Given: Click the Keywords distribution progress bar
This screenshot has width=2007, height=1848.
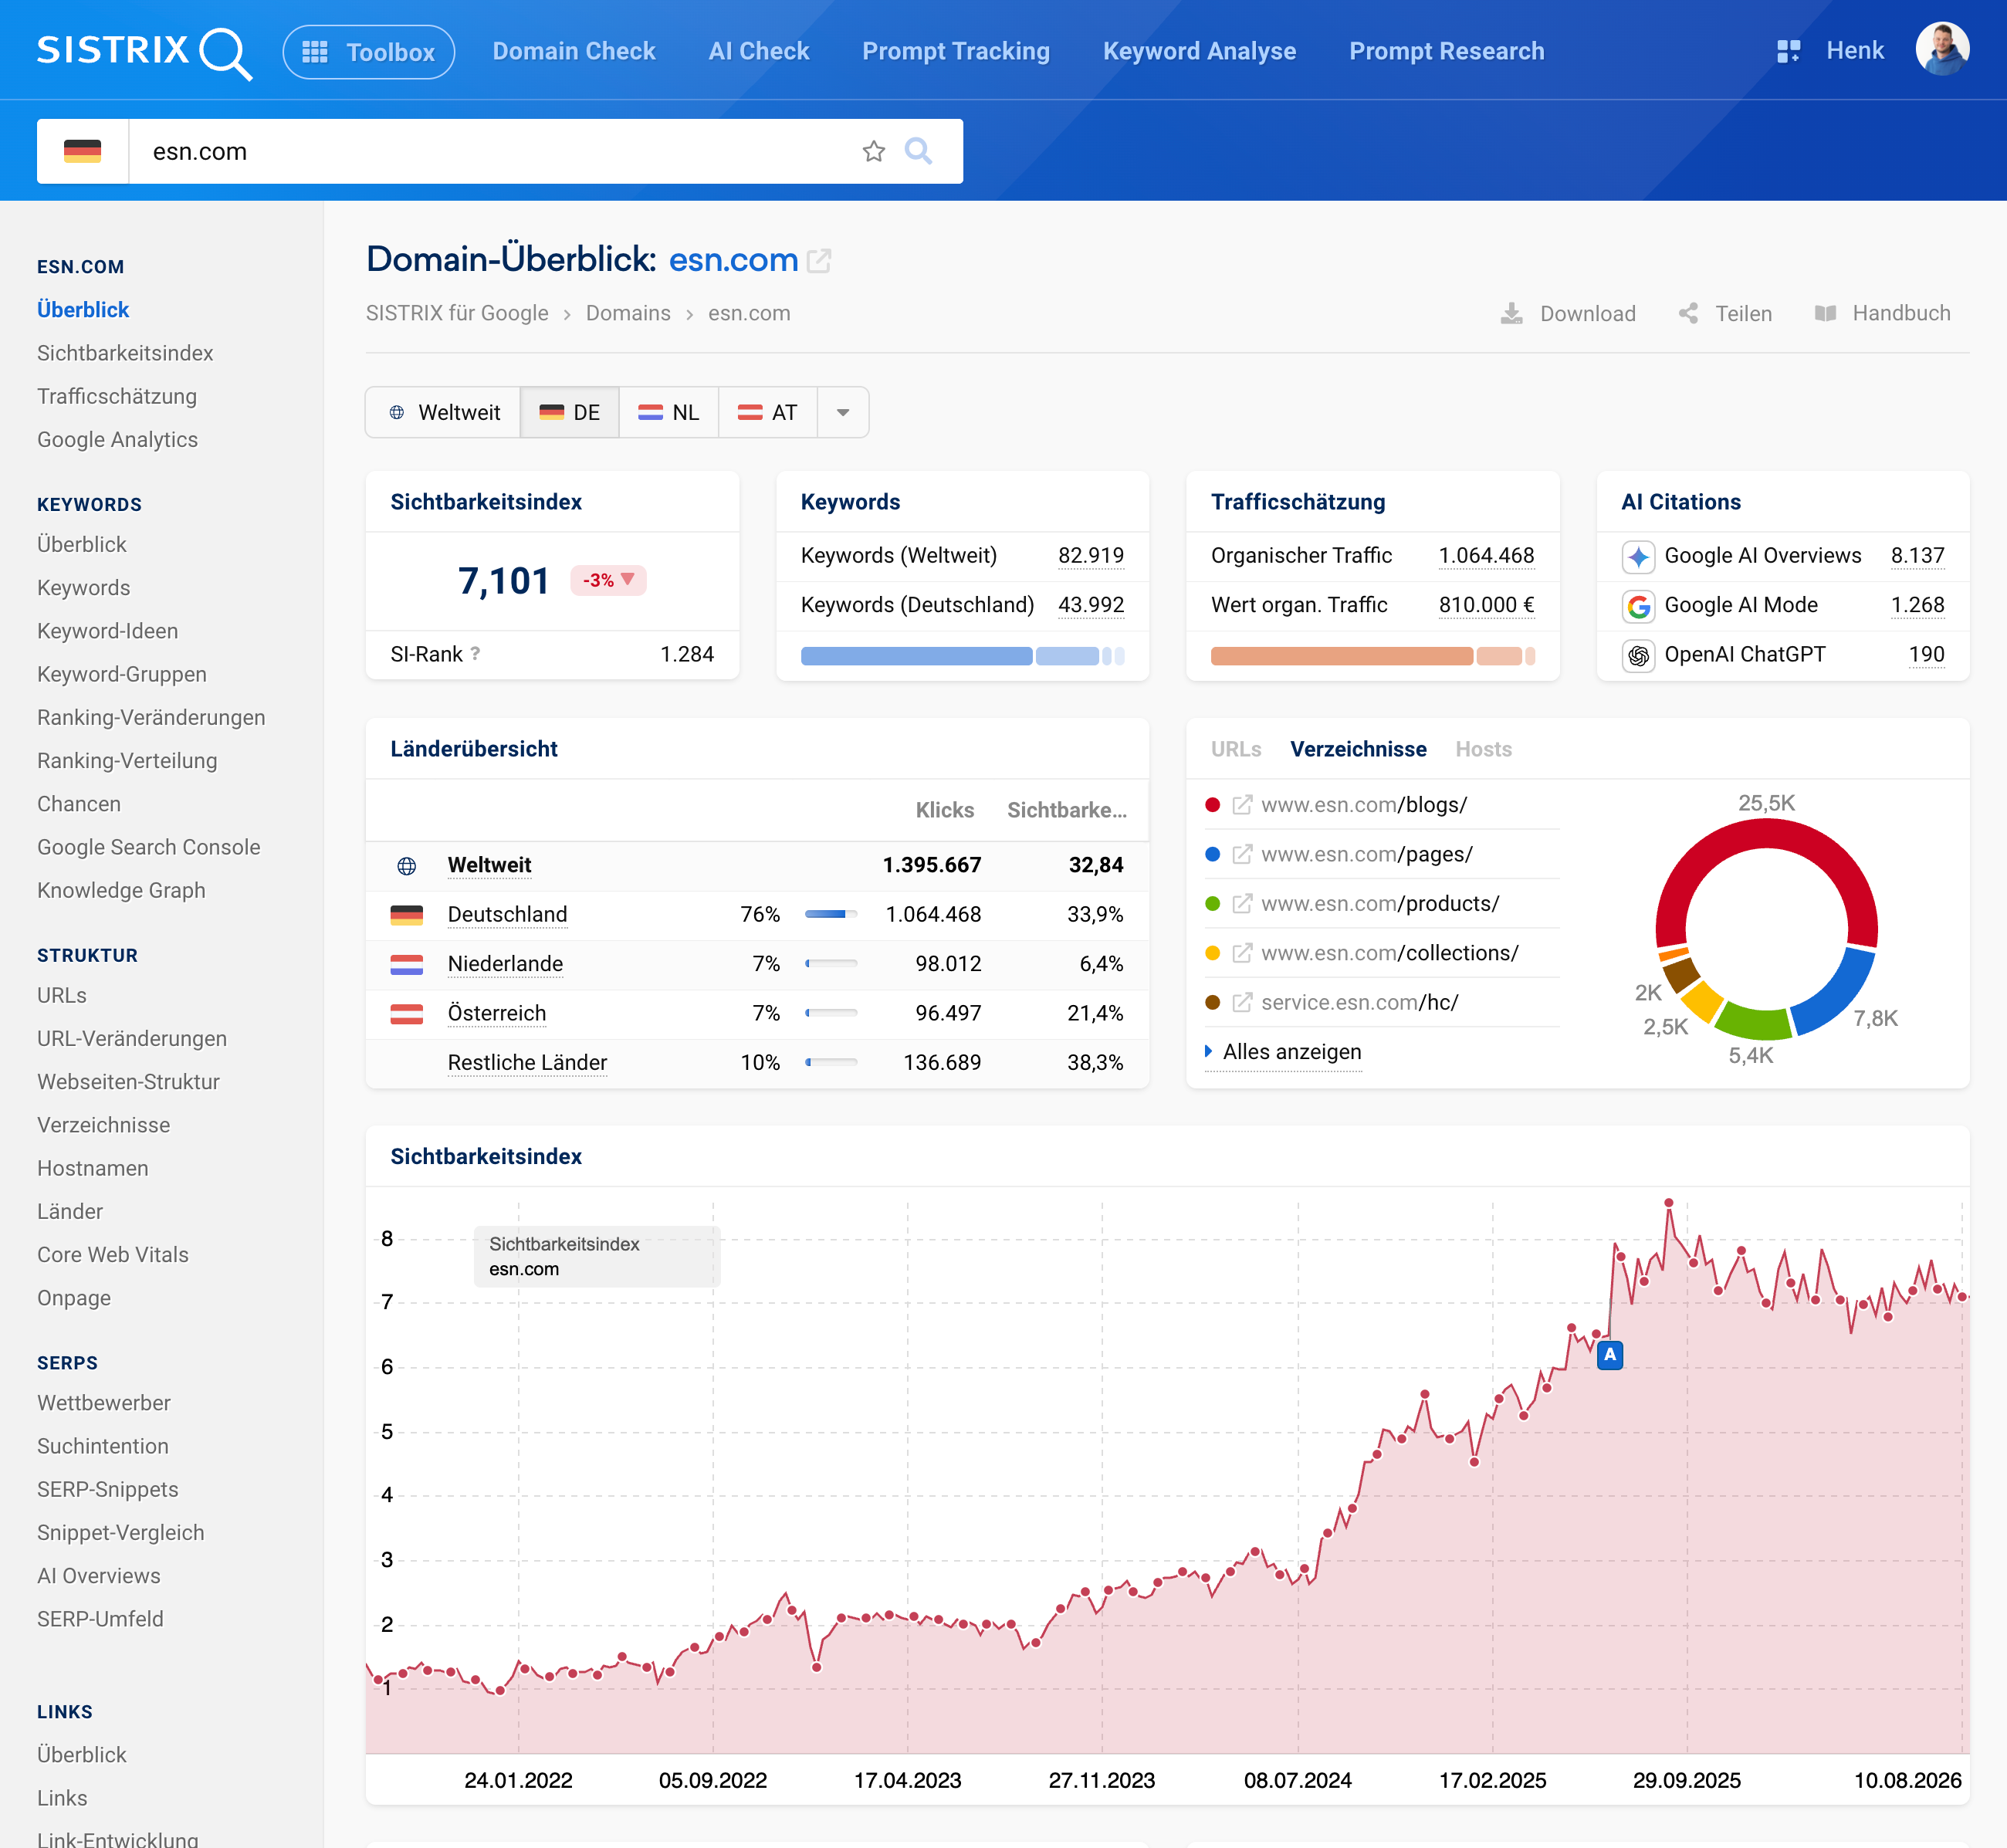Looking at the screenshot, I should (x=962, y=656).
